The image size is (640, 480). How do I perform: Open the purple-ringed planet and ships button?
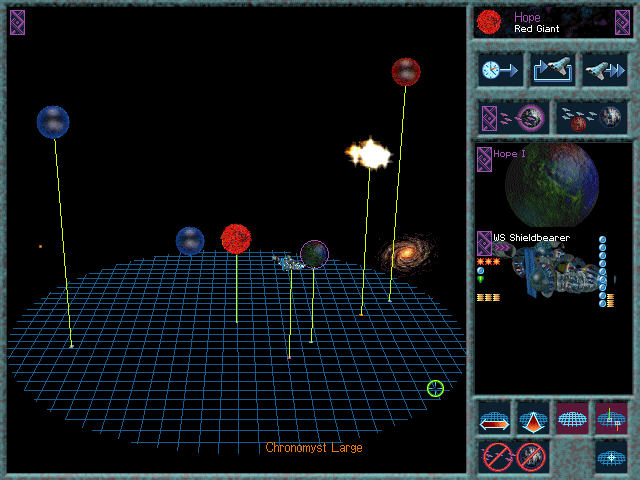(x=514, y=118)
